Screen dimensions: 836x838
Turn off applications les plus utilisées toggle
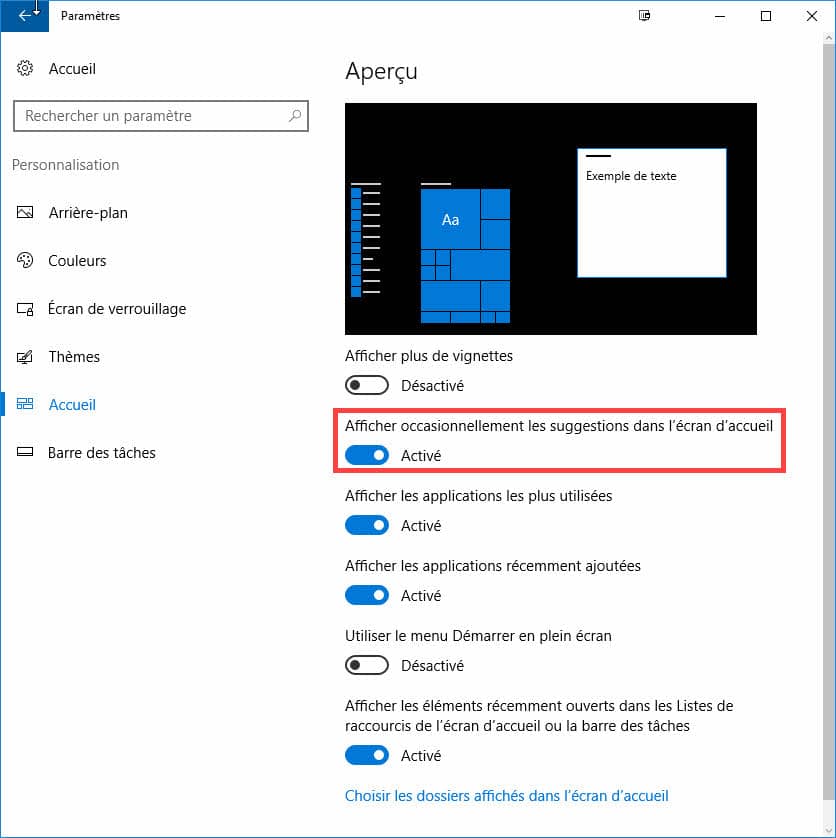click(367, 525)
